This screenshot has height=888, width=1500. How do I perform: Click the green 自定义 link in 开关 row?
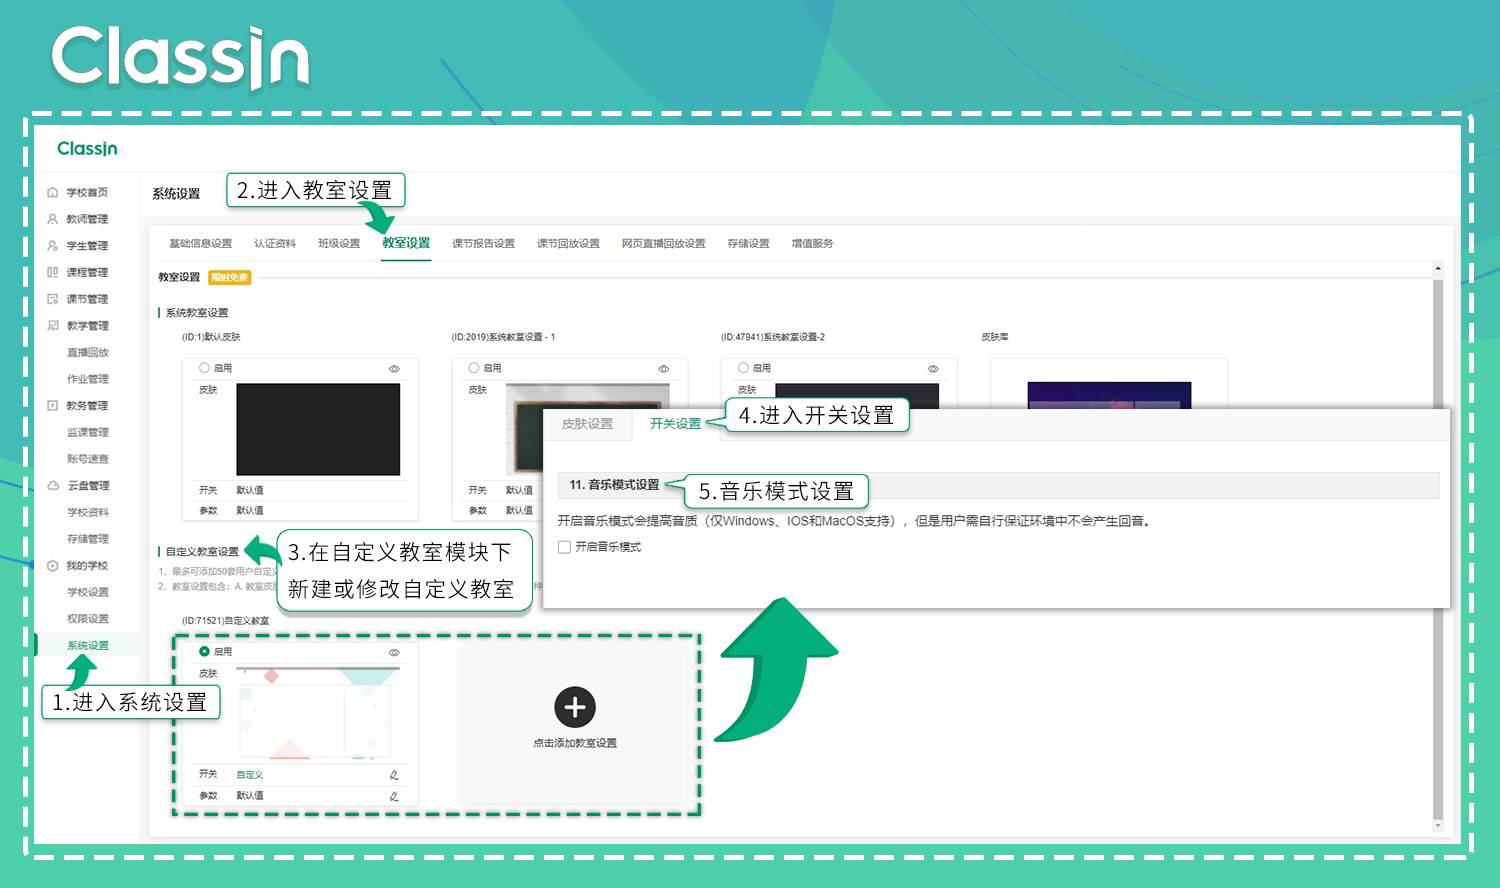[250, 775]
